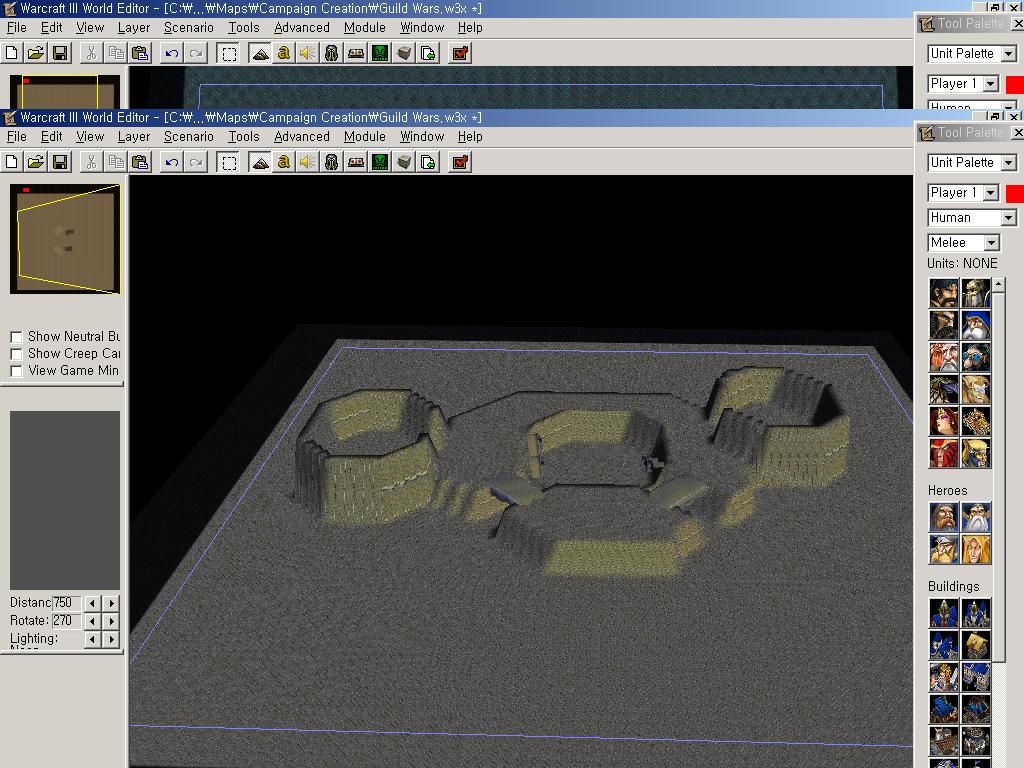Click Terrain Editor icon in back window toolbar

[x=260, y=53]
